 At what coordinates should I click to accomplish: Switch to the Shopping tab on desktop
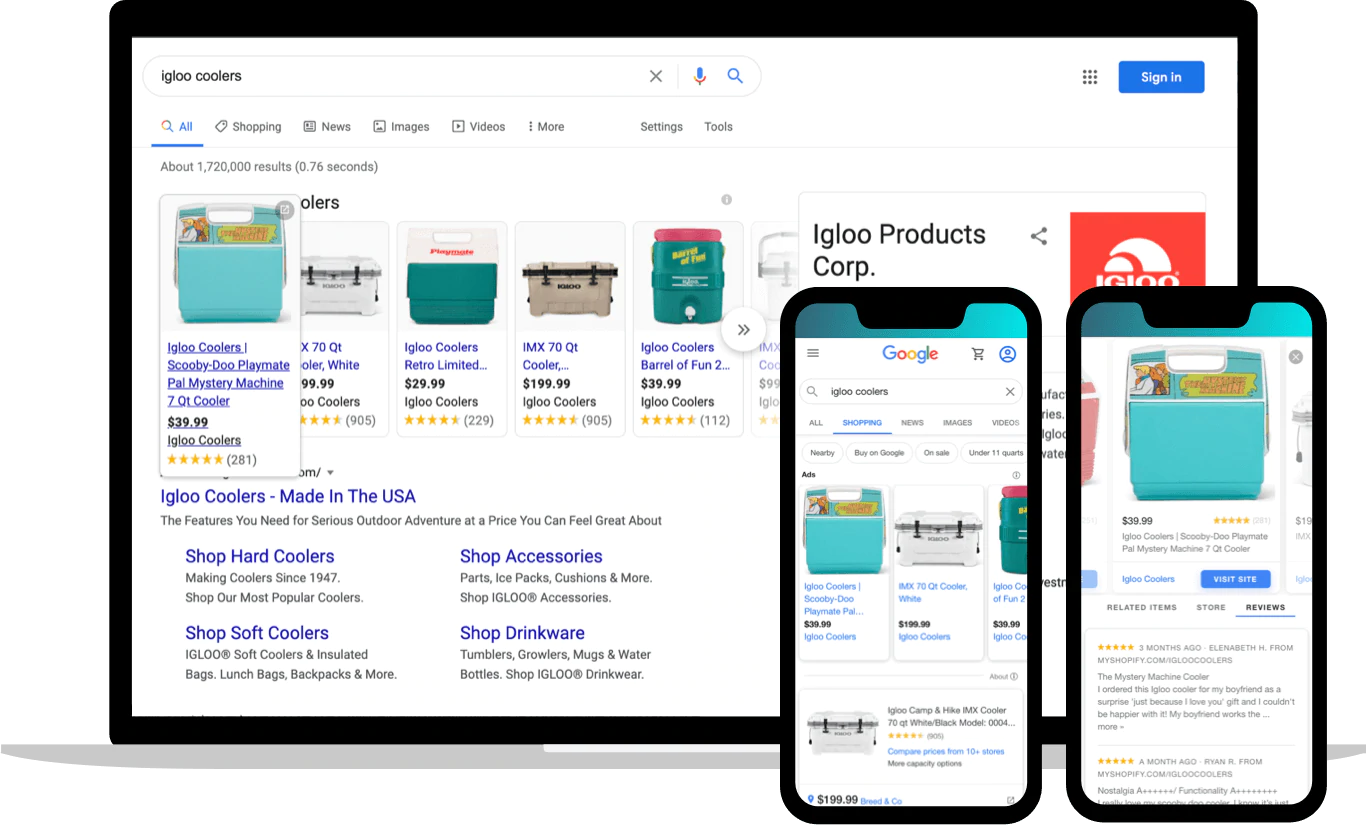coord(248,127)
